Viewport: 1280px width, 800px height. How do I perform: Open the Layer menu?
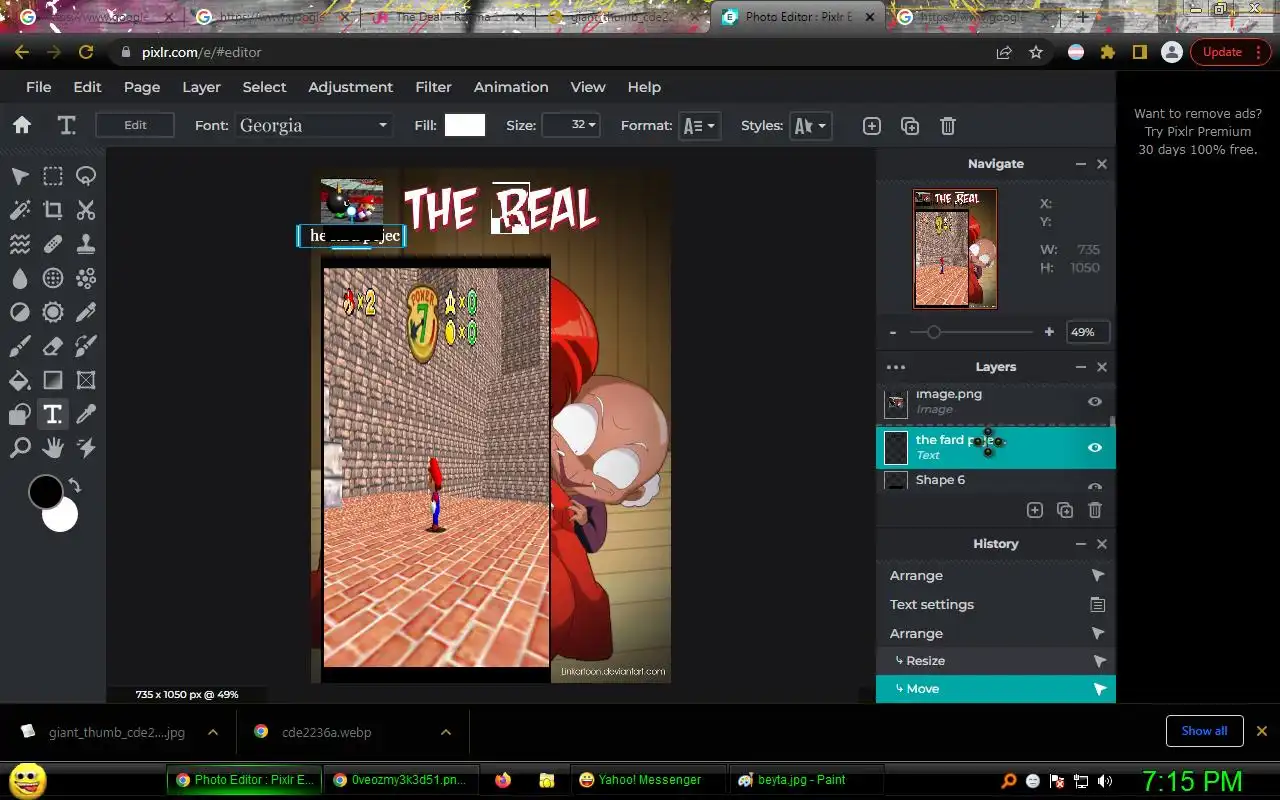point(201,87)
